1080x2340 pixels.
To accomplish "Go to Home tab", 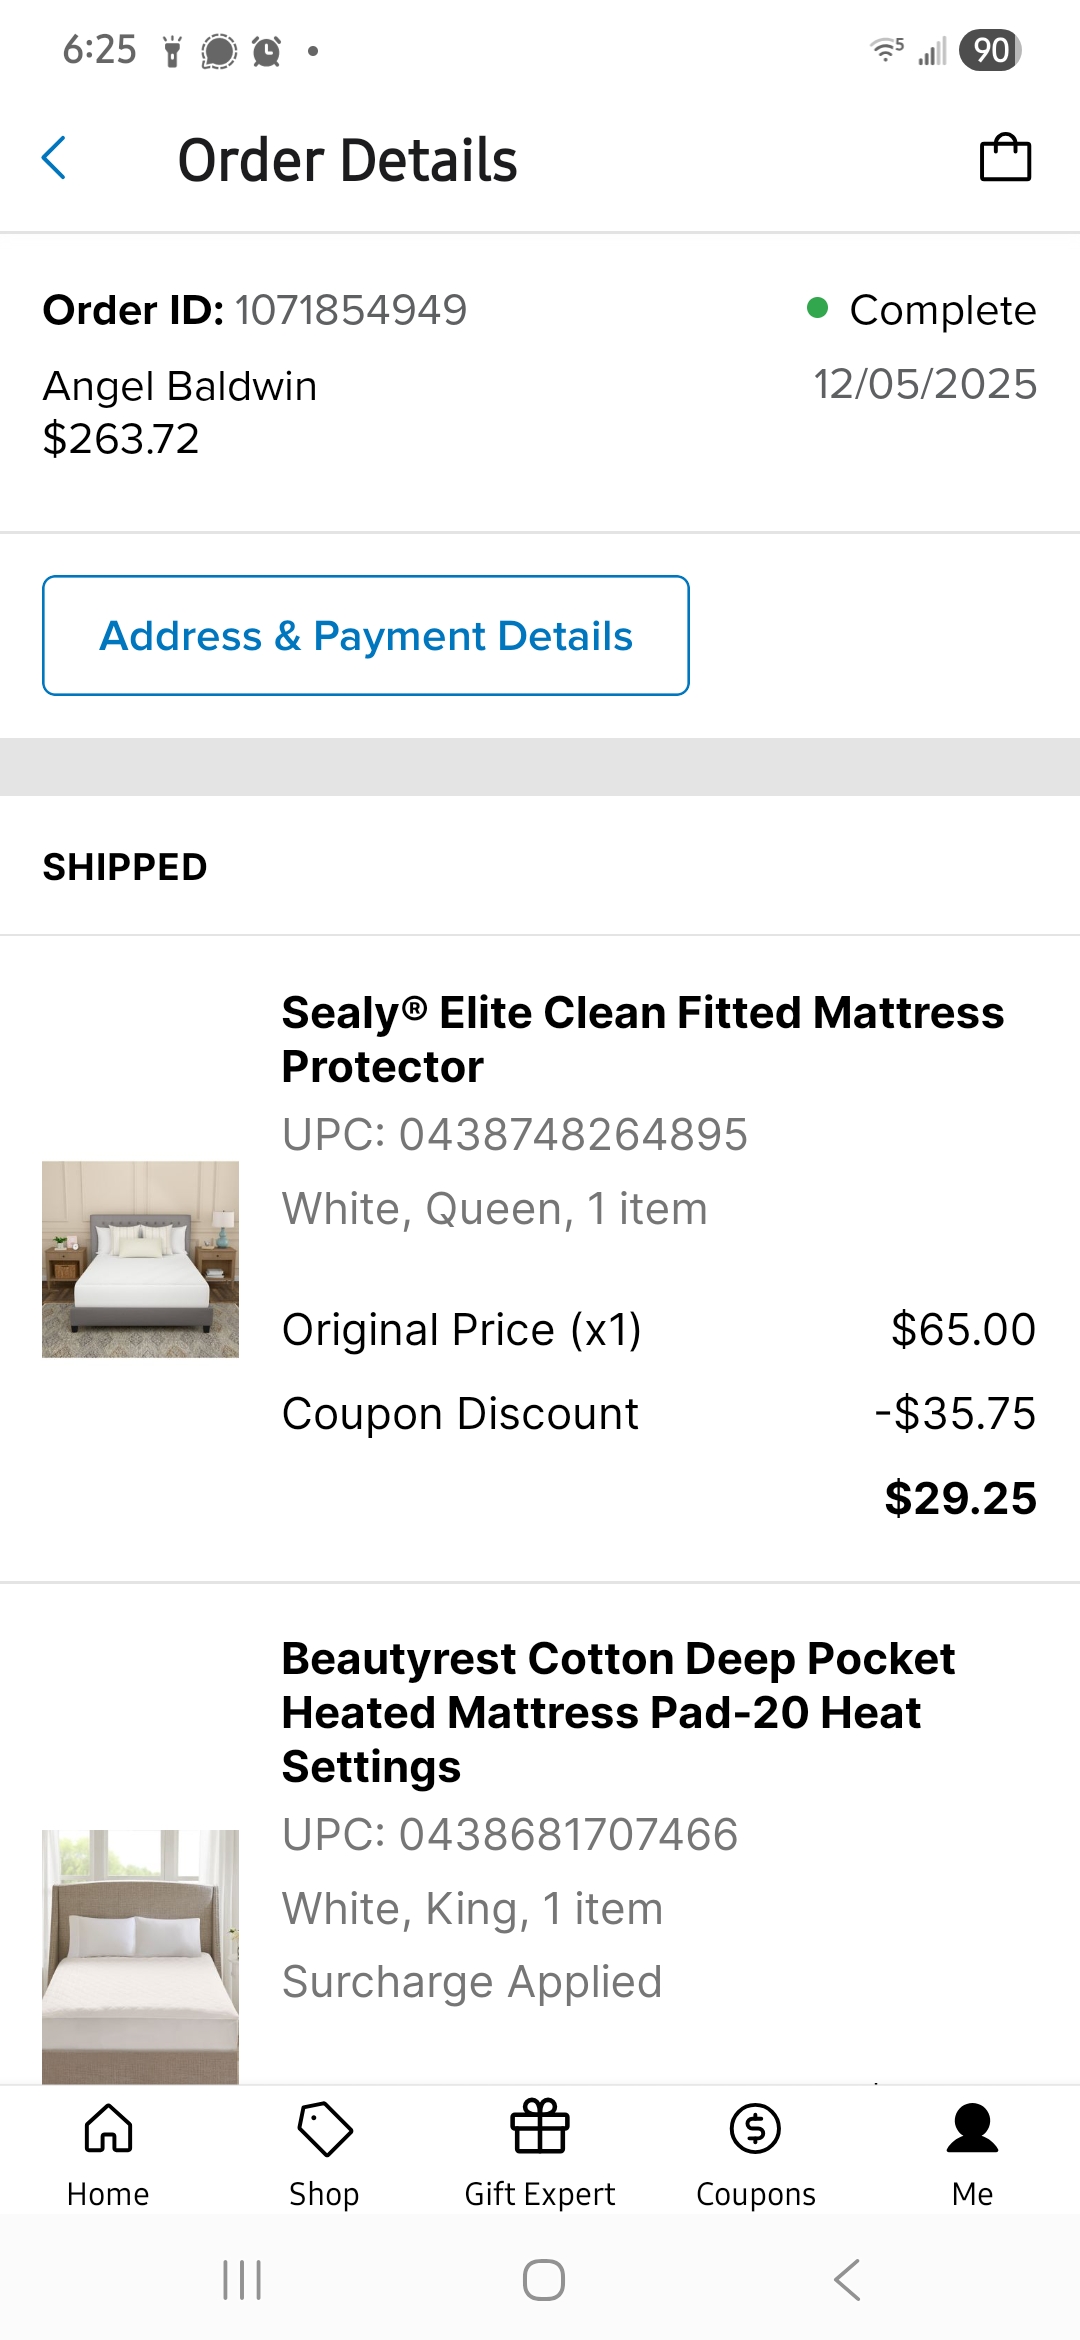I will 108,2153.
